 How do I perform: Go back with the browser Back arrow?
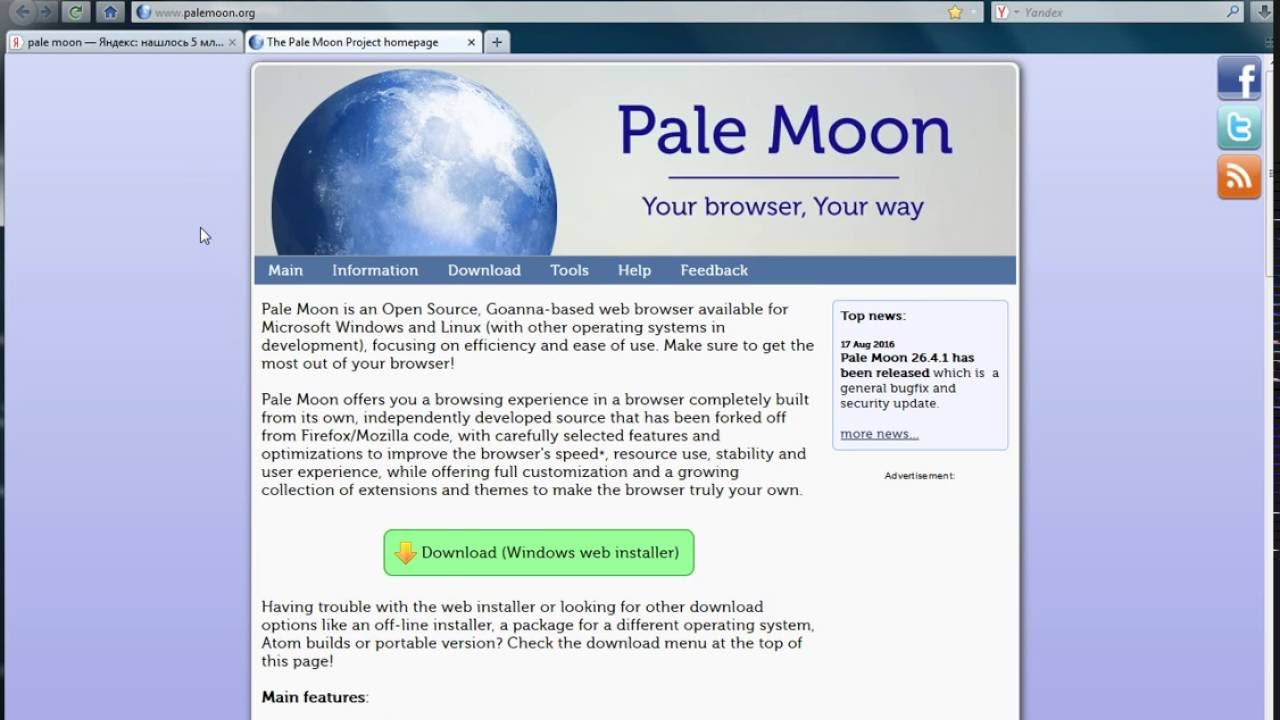pos(22,12)
